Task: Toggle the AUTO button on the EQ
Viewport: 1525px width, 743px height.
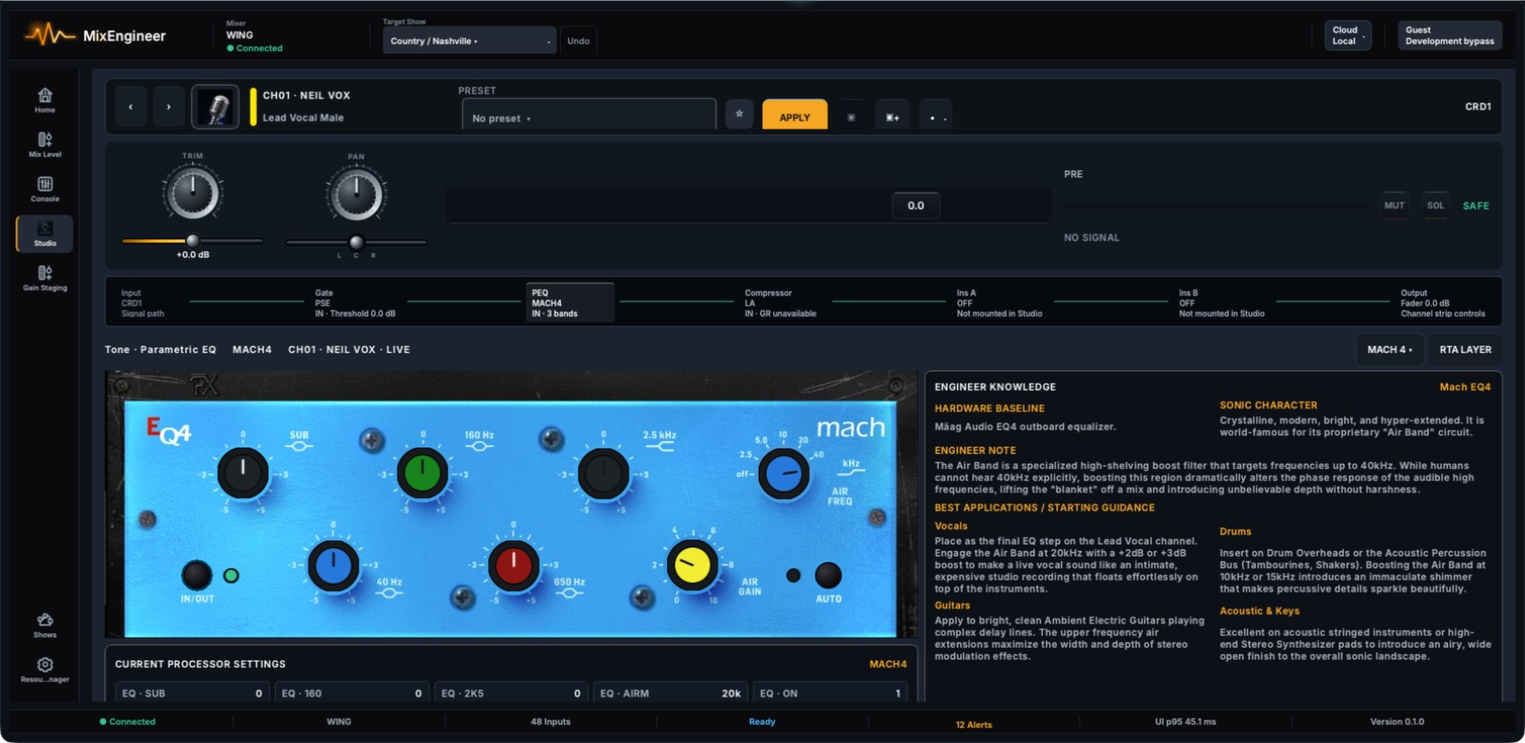Action: coord(828,575)
